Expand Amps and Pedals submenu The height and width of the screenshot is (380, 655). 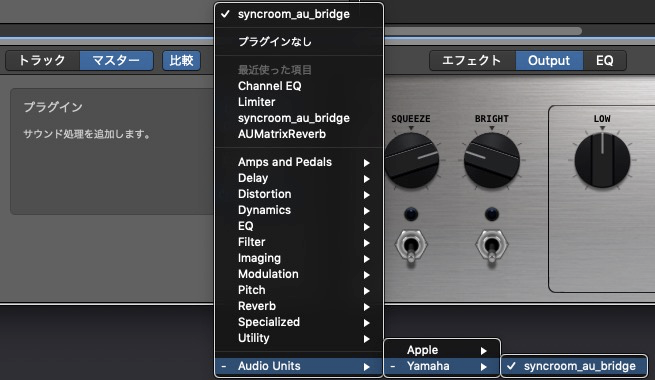299,162
